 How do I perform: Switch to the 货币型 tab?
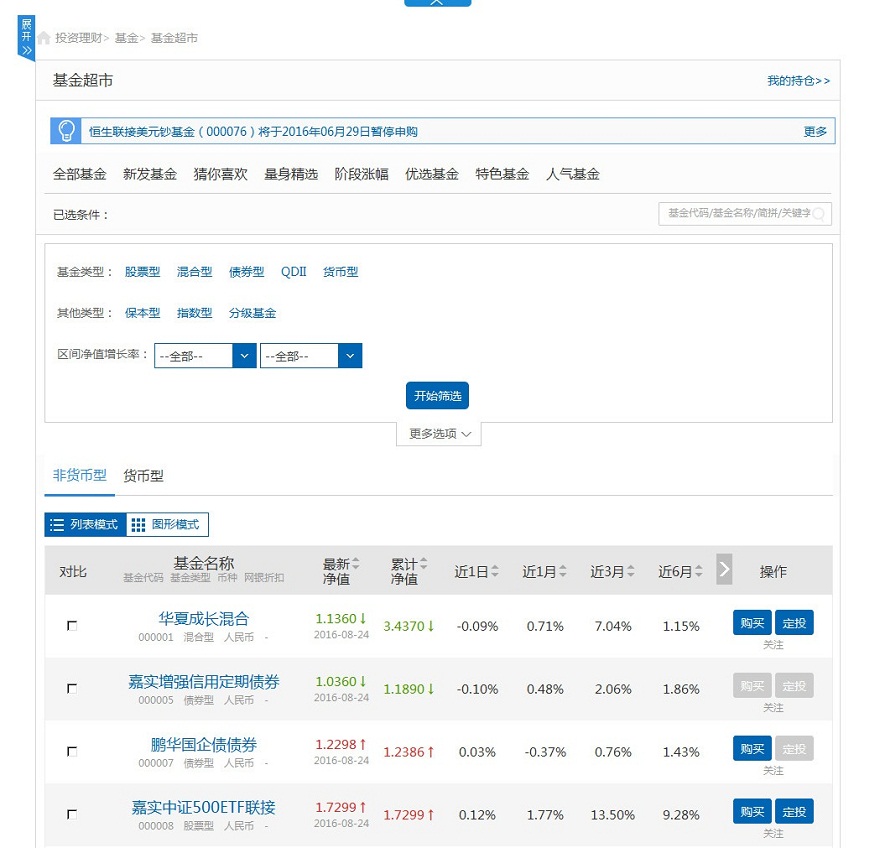click(x=143, y=476)
